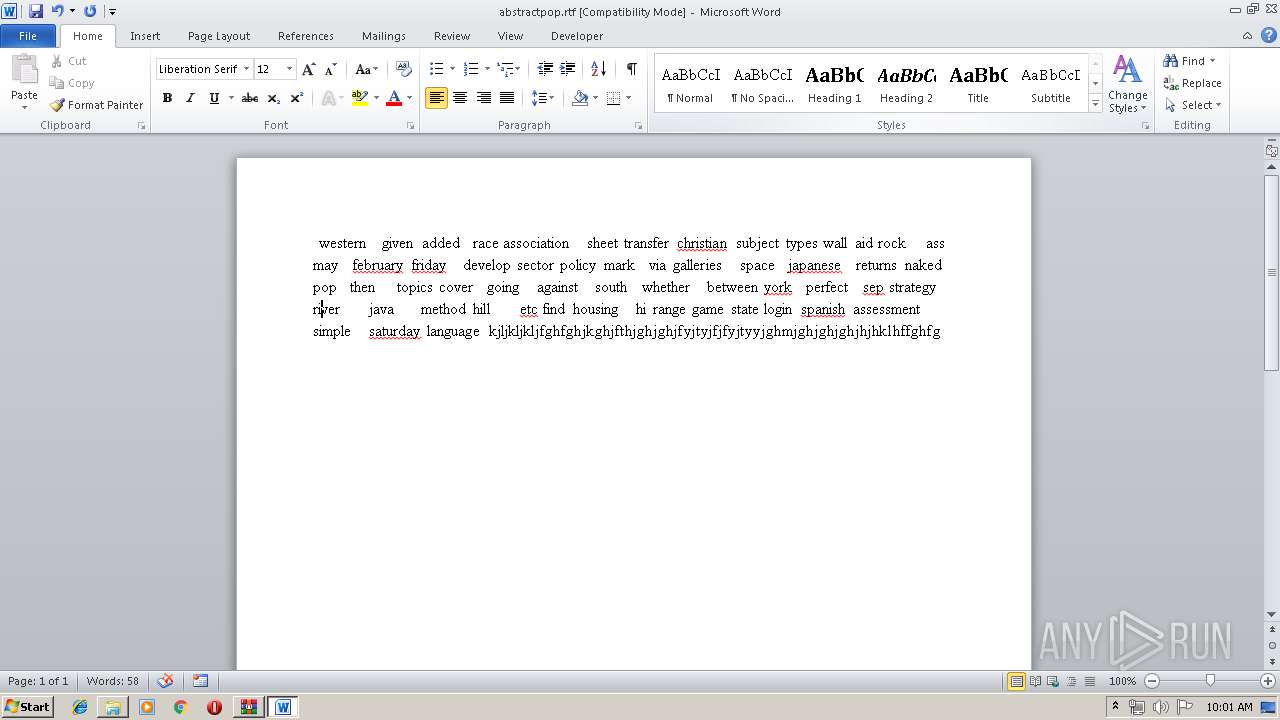
Task: Center align the paragraph text
Action: 460,98
